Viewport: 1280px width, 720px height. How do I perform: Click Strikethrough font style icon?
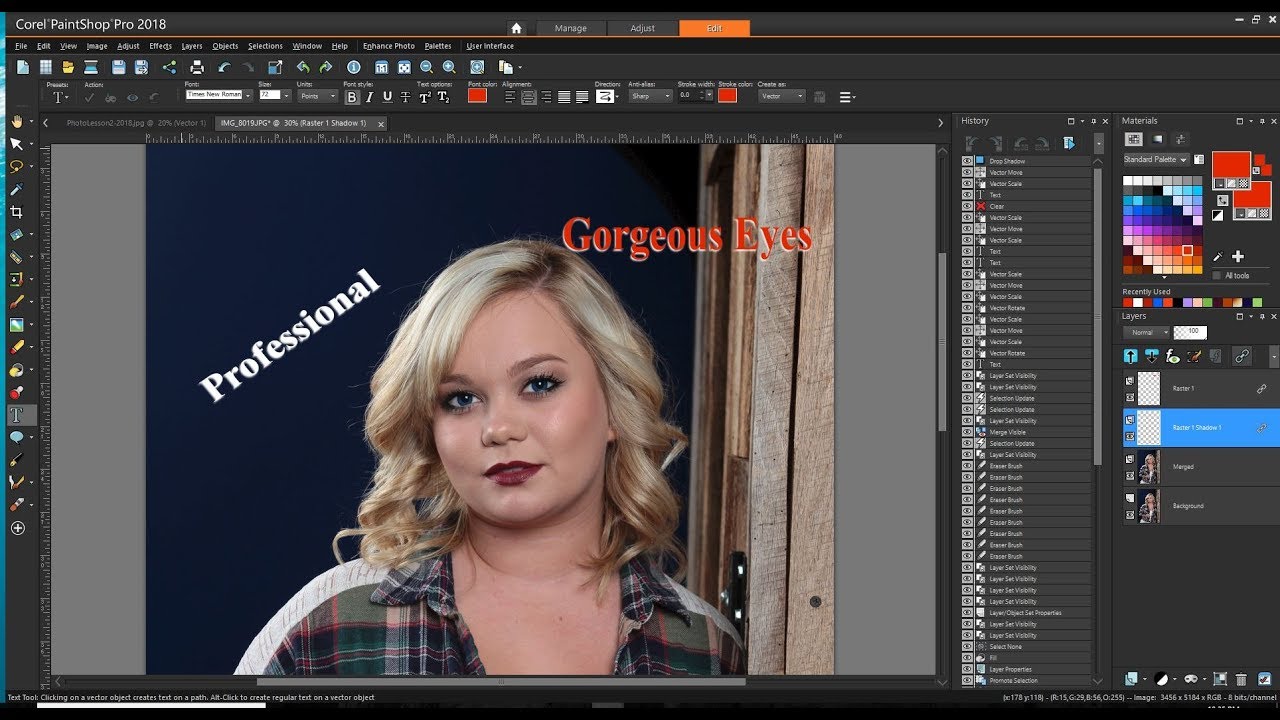click(405, 97)
